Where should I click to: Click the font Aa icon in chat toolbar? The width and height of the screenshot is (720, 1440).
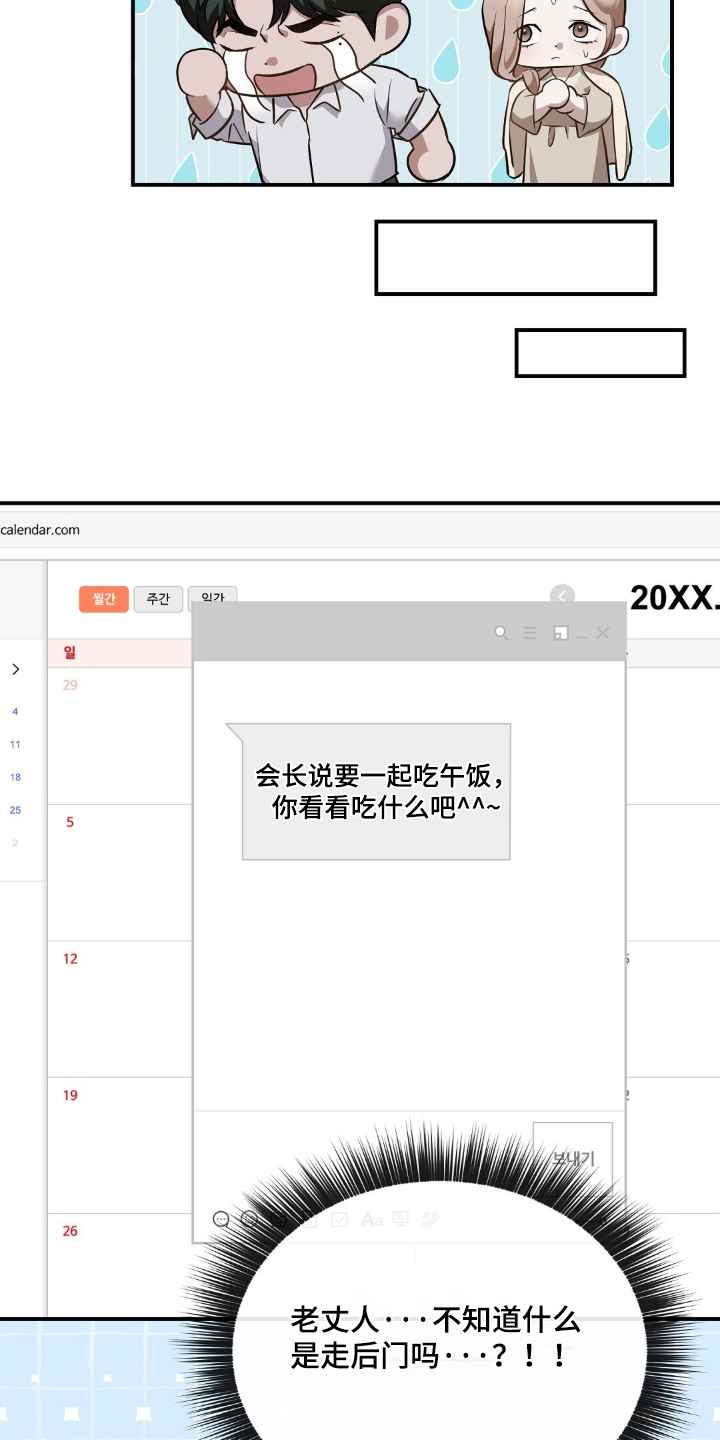tap(372, 1219)
